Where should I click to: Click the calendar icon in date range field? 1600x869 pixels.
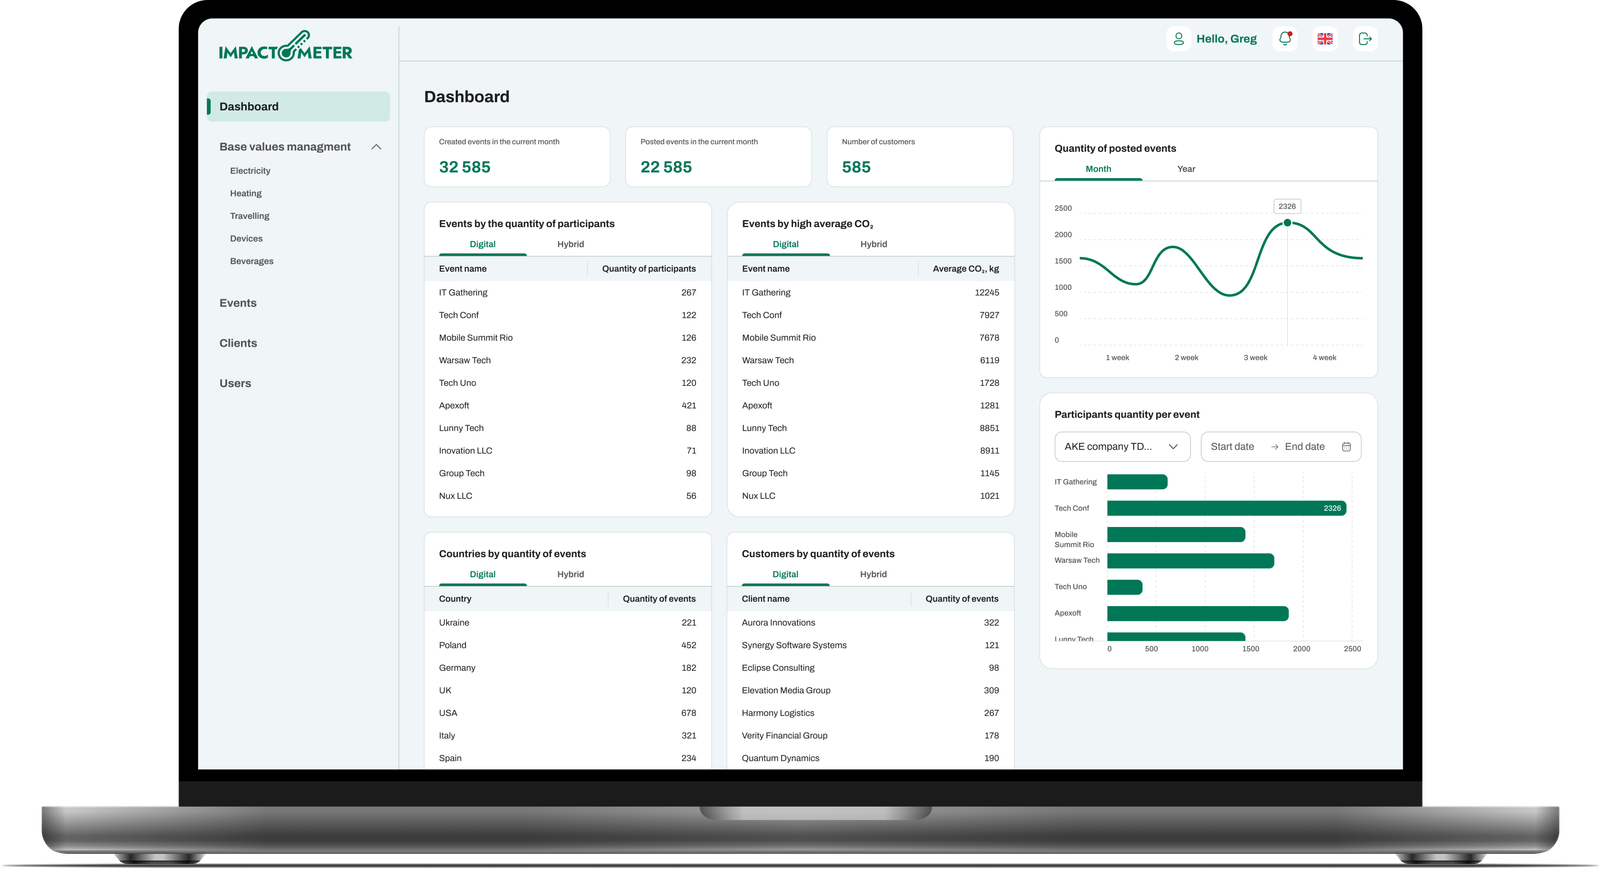tap(1346, 447)
